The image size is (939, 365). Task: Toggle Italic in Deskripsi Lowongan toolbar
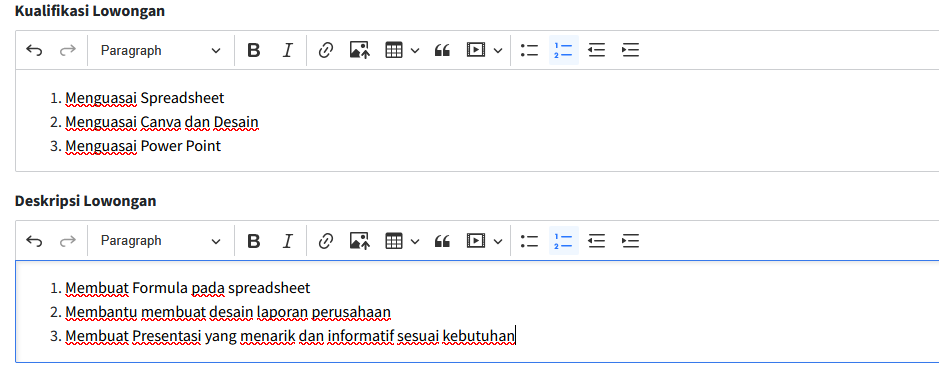pyautogui.click(x=287, y=240)
